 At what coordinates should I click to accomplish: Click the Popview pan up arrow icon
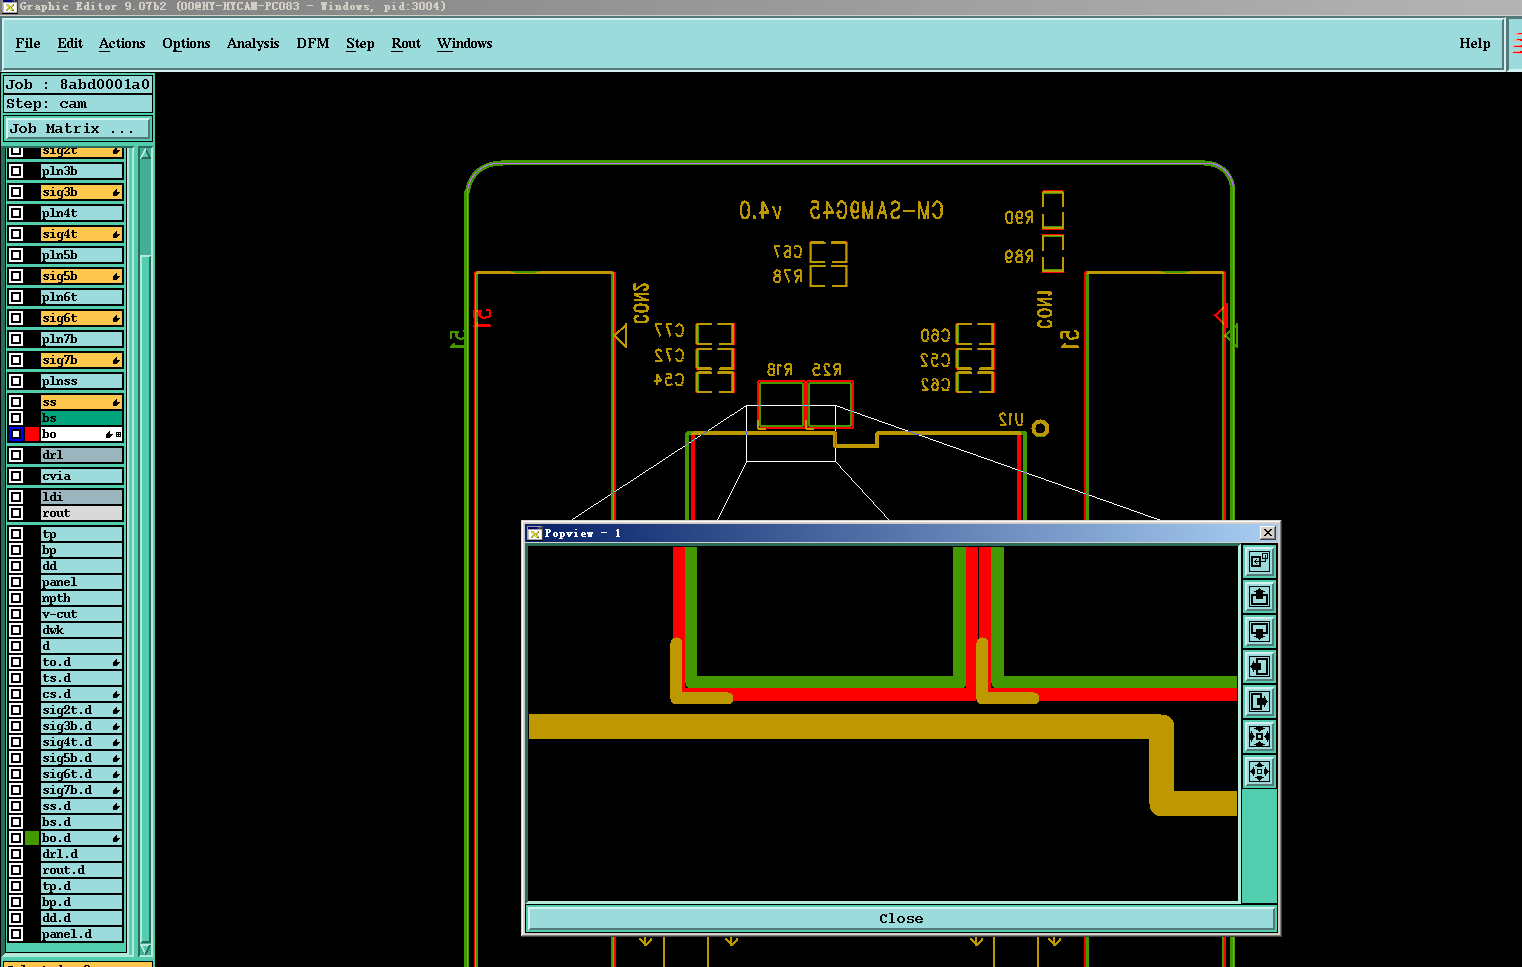click(1259, 597)
